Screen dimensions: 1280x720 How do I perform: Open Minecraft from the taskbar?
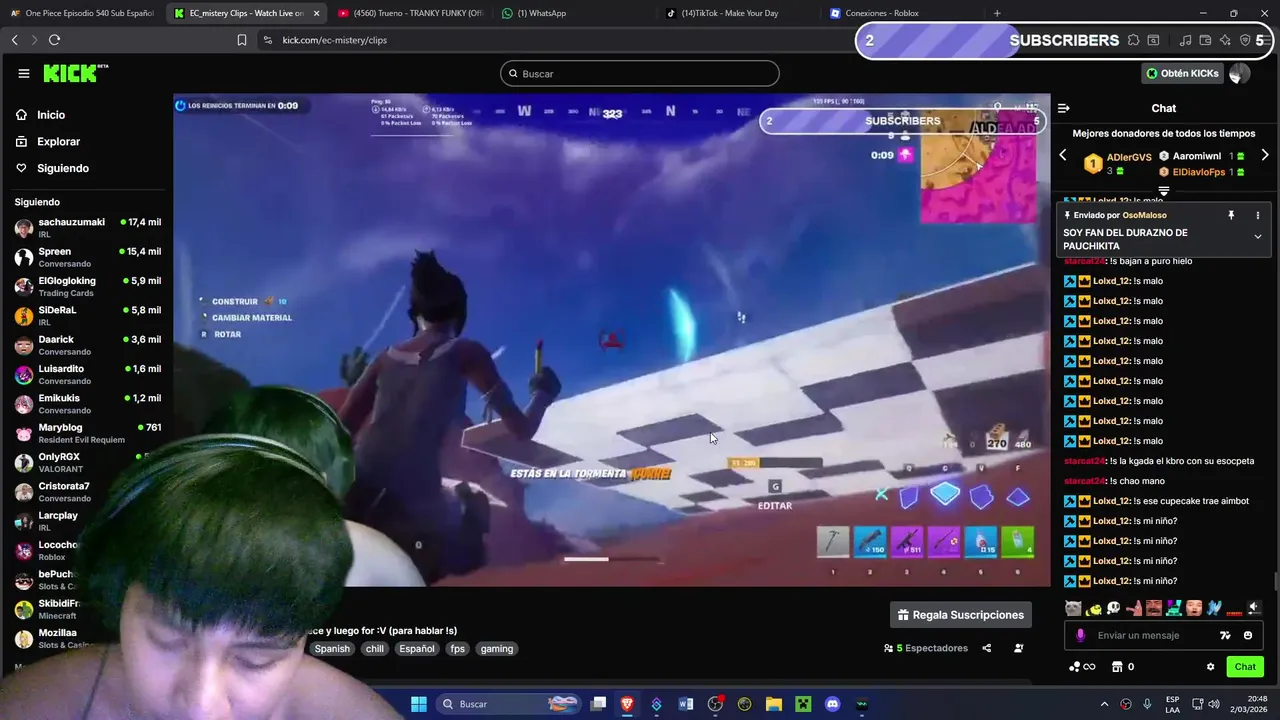click(803, 704)
